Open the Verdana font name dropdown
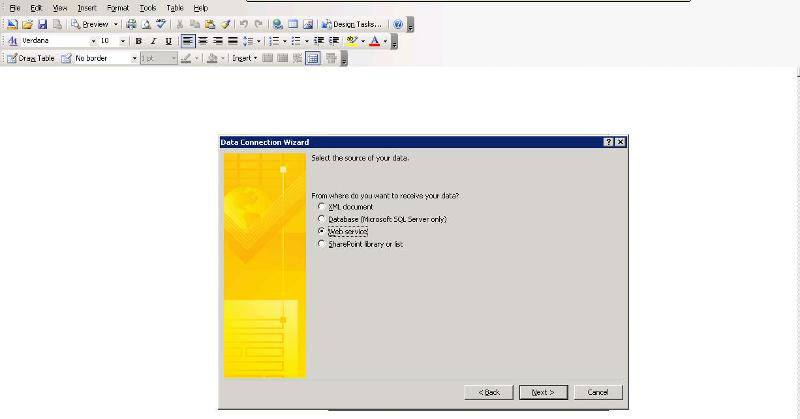The height and width of the screenshot is (419, 800). click(x=93, y=41)
